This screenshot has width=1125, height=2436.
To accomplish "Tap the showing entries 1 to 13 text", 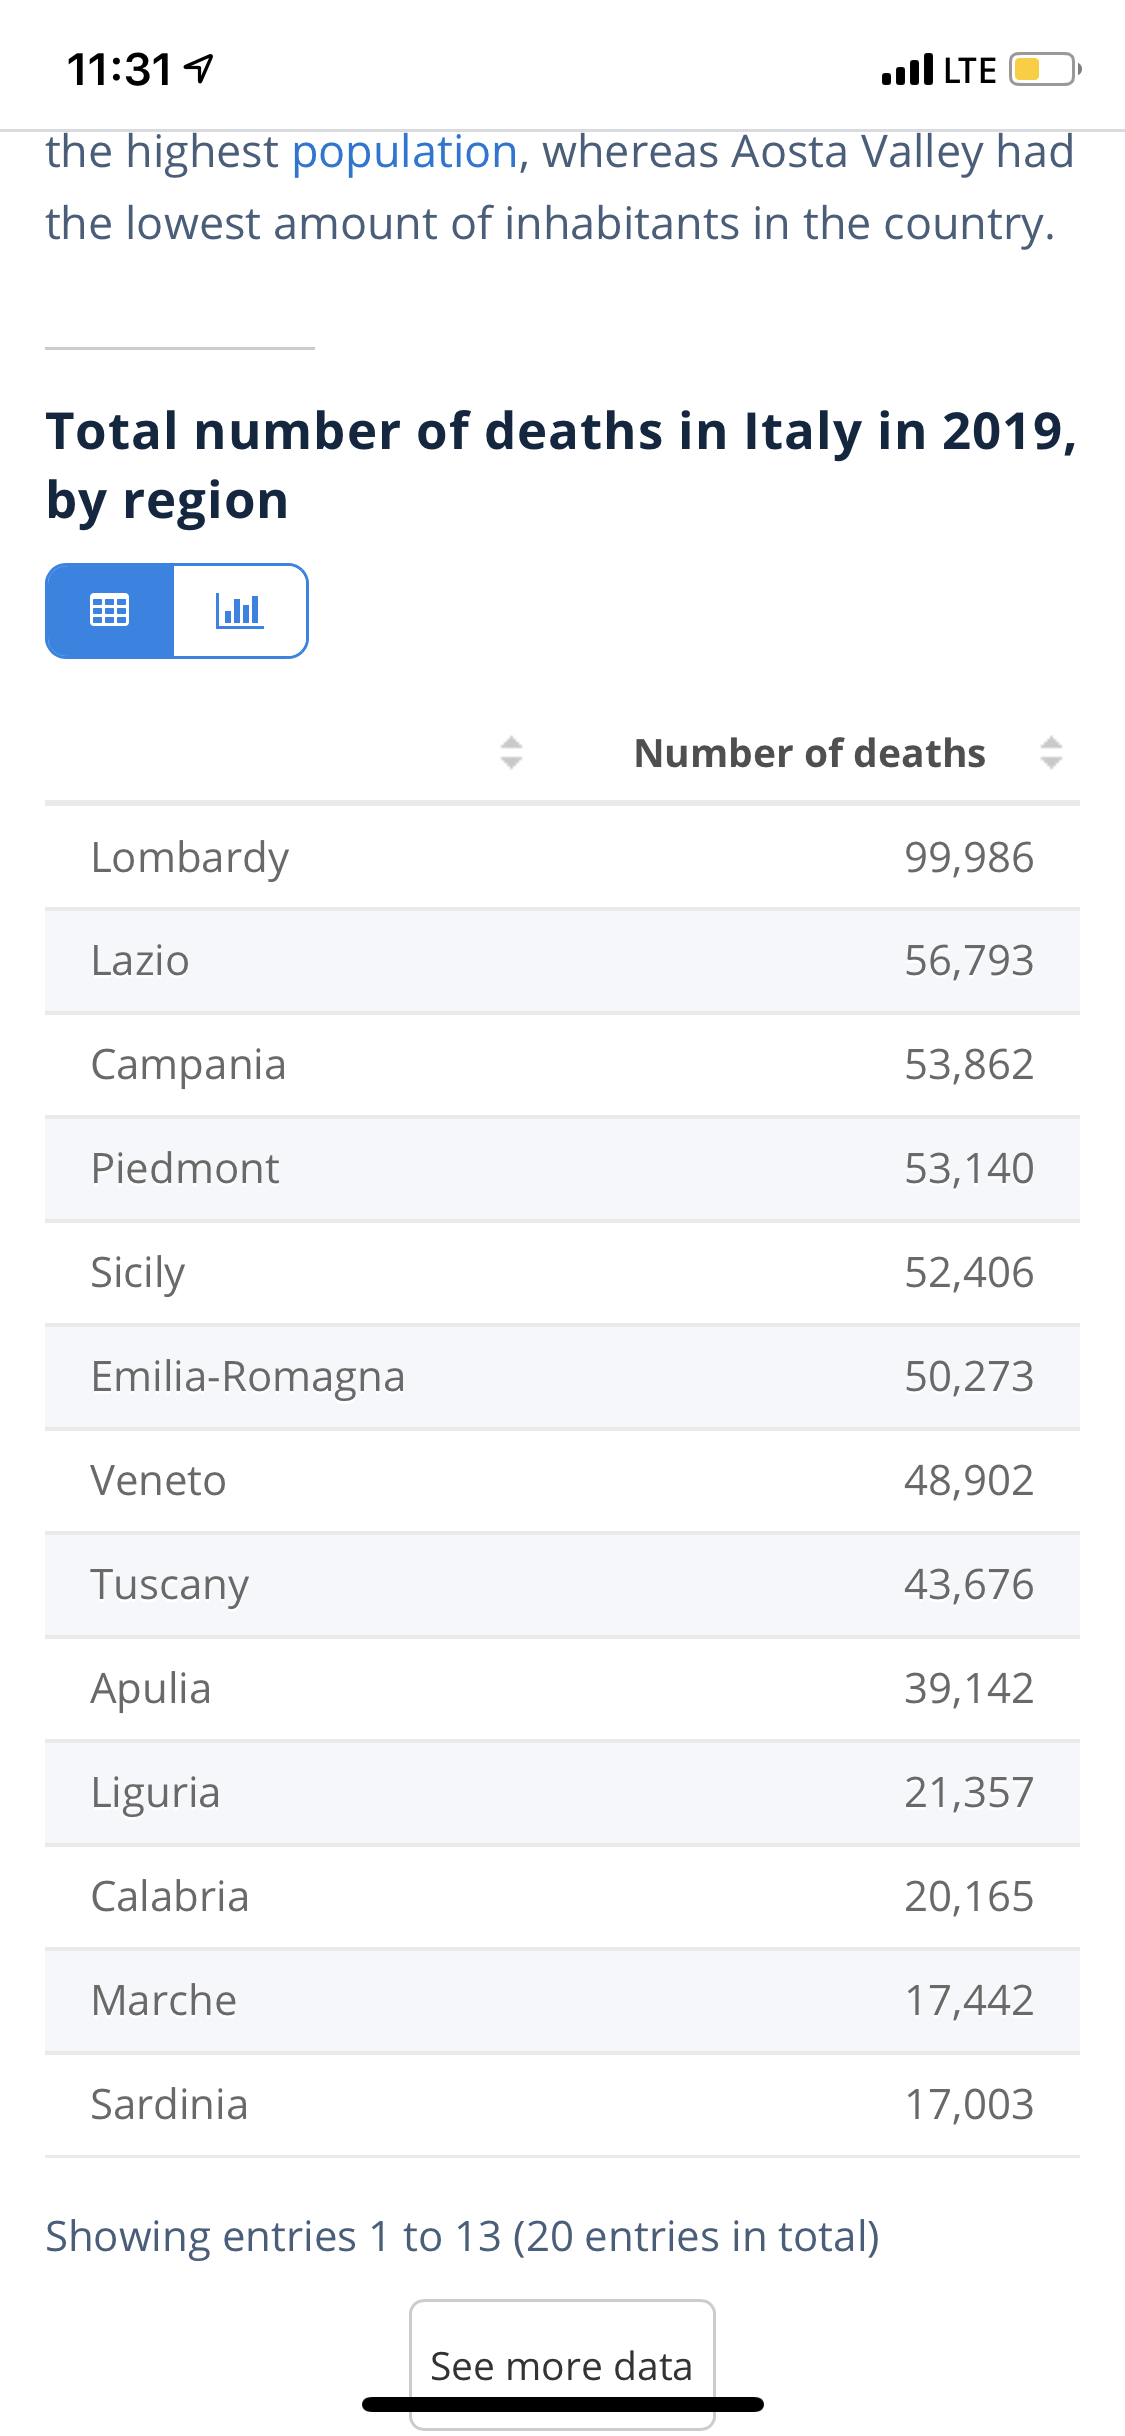I will point(462,2236).
